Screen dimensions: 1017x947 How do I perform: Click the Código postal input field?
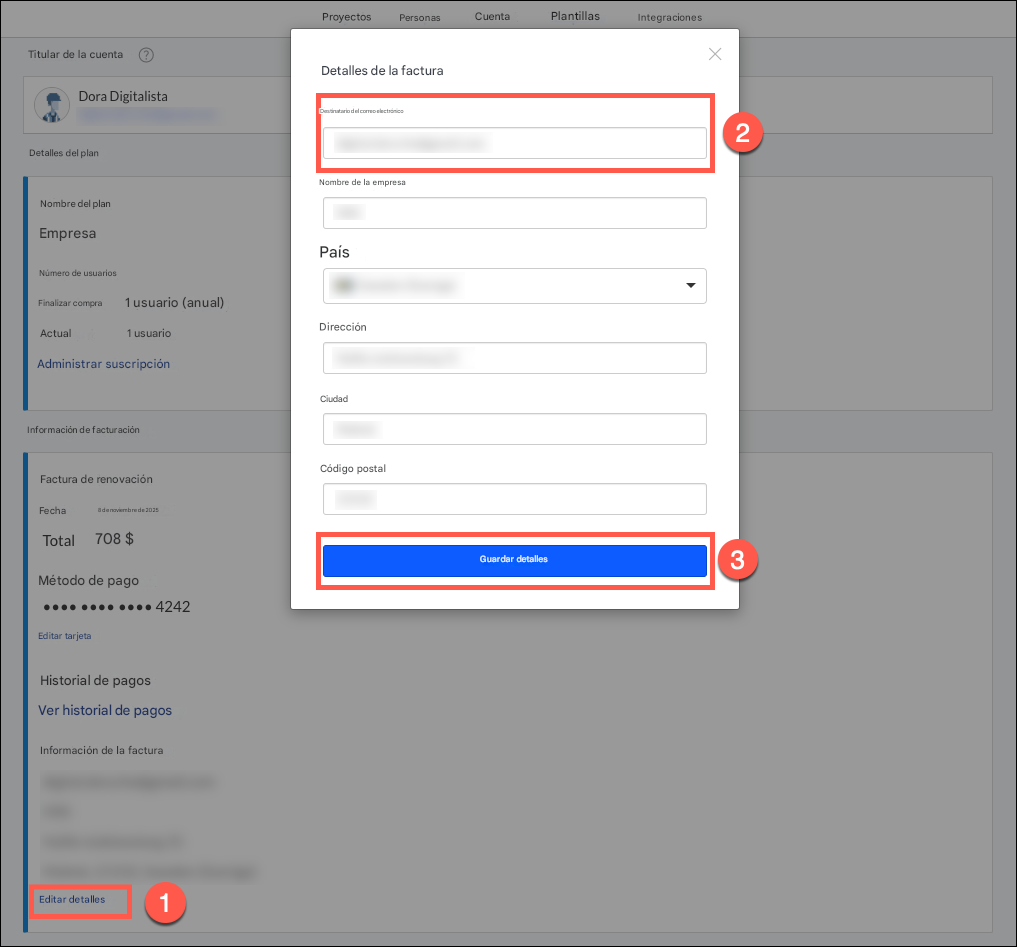click(x=514, y=499)
